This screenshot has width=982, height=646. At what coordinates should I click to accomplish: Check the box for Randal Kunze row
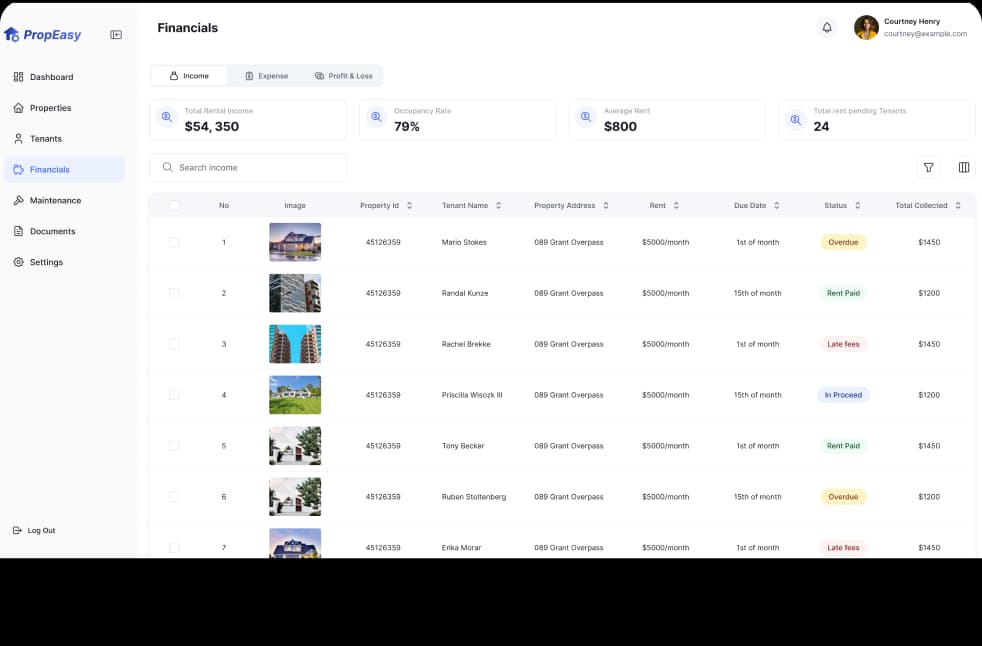[174, 293]
